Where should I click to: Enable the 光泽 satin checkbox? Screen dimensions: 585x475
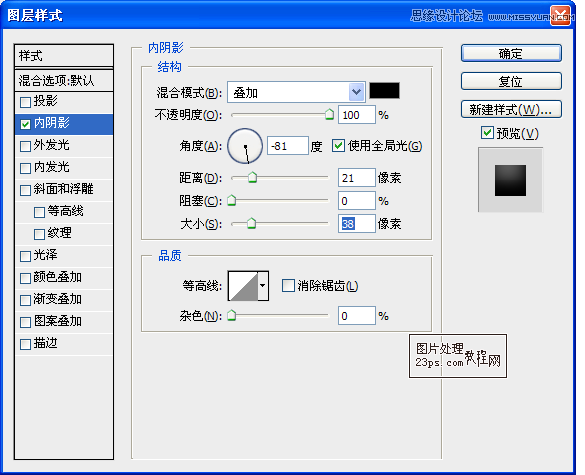tap(25, 256)
